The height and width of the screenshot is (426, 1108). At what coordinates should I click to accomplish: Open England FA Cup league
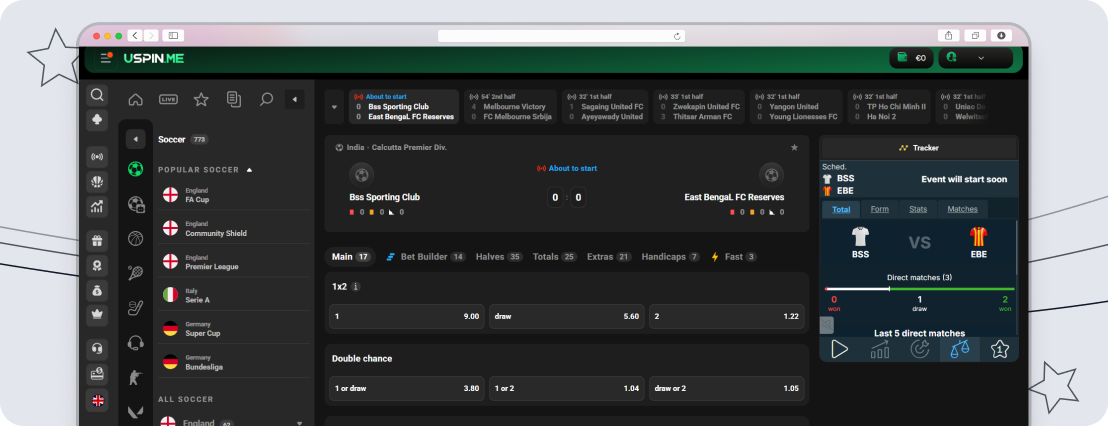(x=233, y=195)
